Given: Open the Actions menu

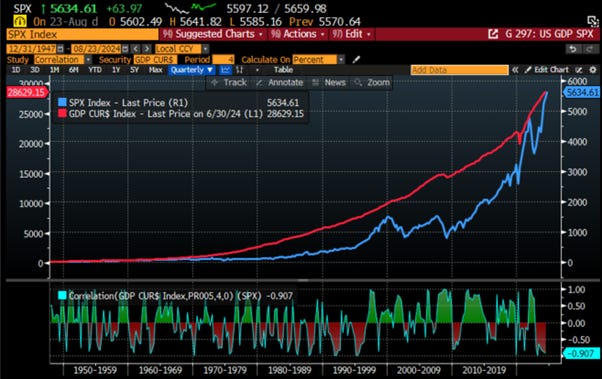Looking at the screenshot, I should [298, 34].
